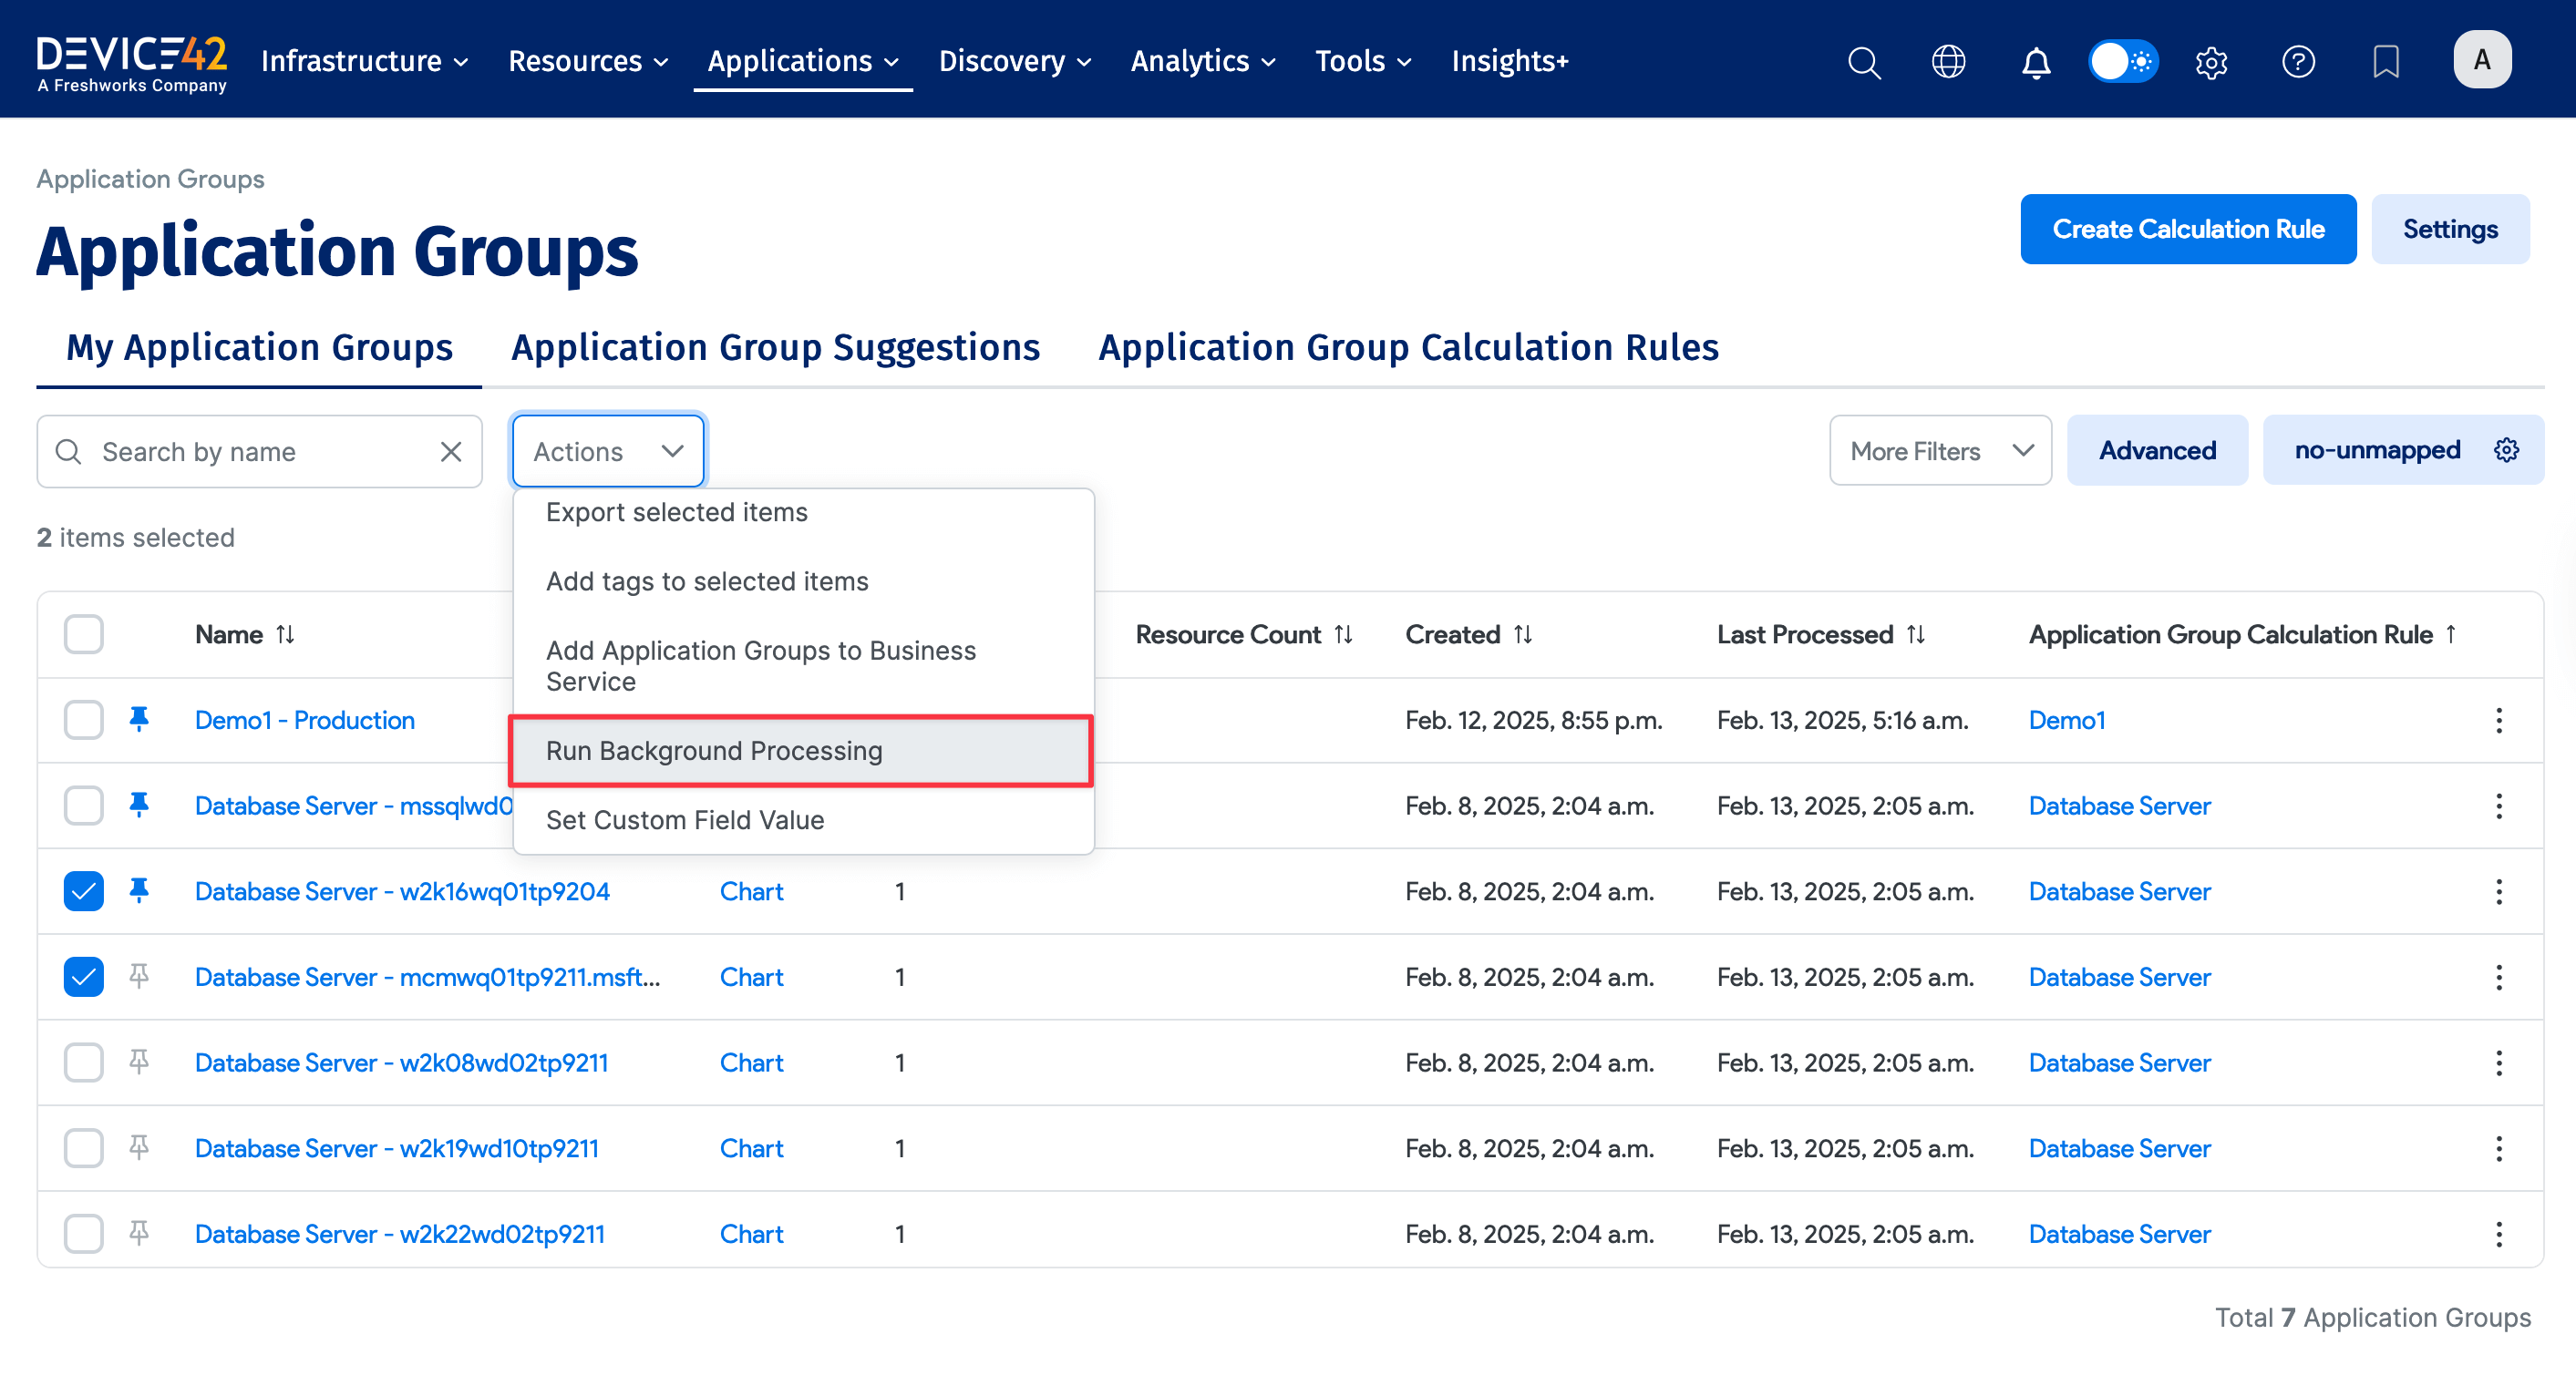Open the global search
Screen dimensions: 2576x1396
(x=1864, y=61)
